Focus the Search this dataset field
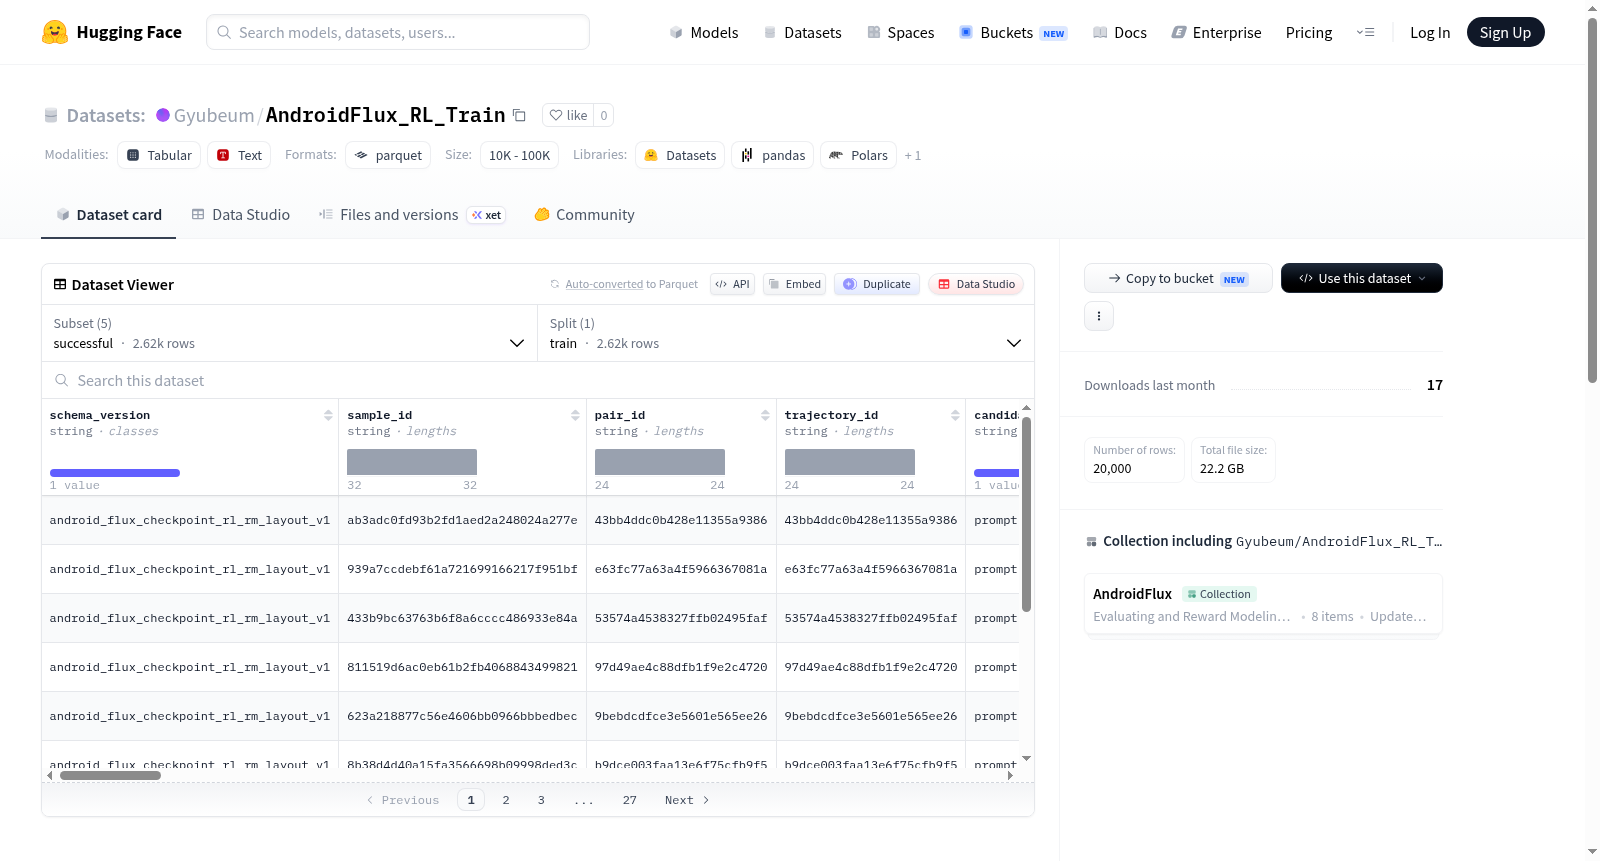The image size is (1600, 861). (538, 381)
